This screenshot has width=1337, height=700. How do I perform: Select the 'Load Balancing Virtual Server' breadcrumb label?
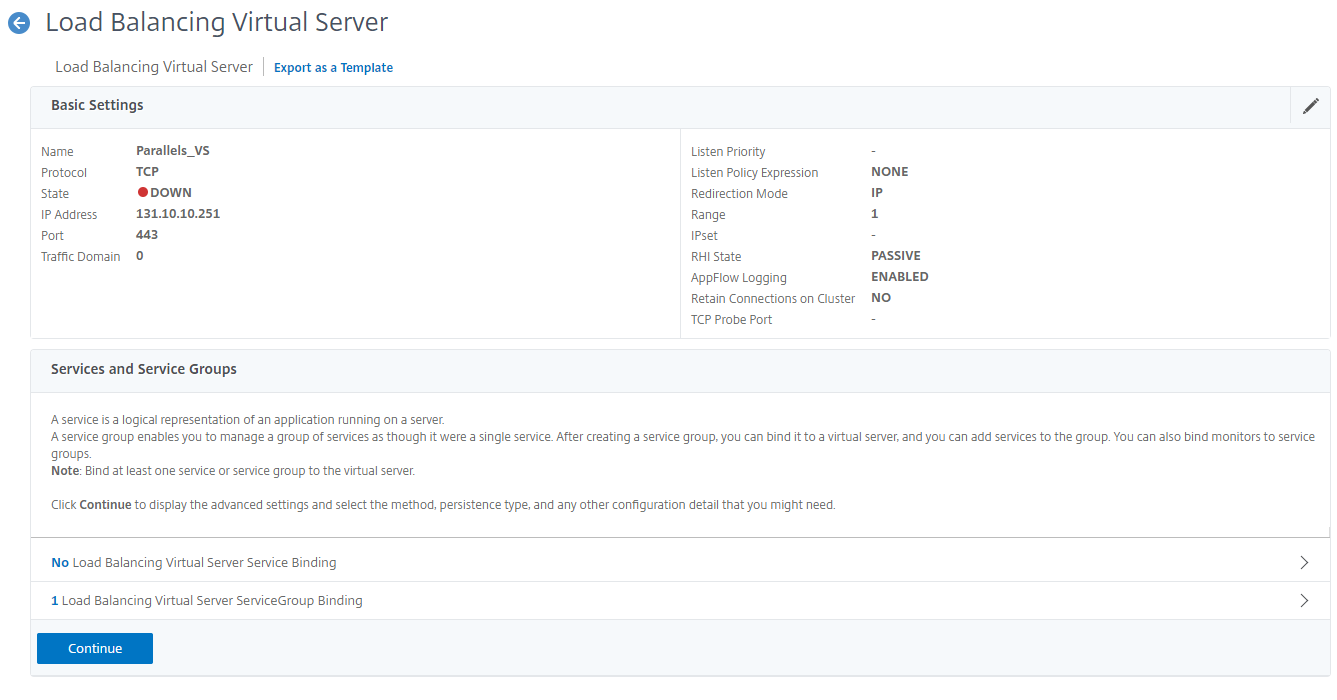click(154, 67)
